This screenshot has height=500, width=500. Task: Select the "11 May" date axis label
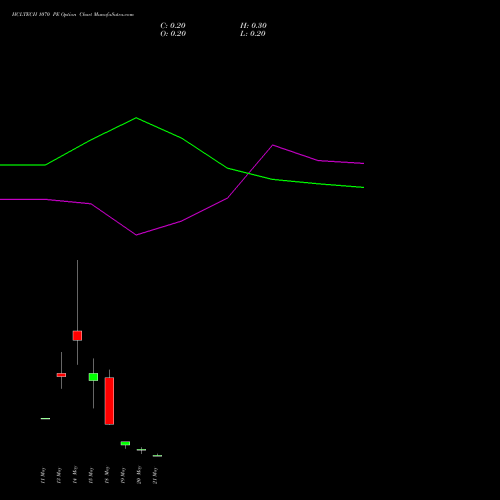[x=43, y=475]
